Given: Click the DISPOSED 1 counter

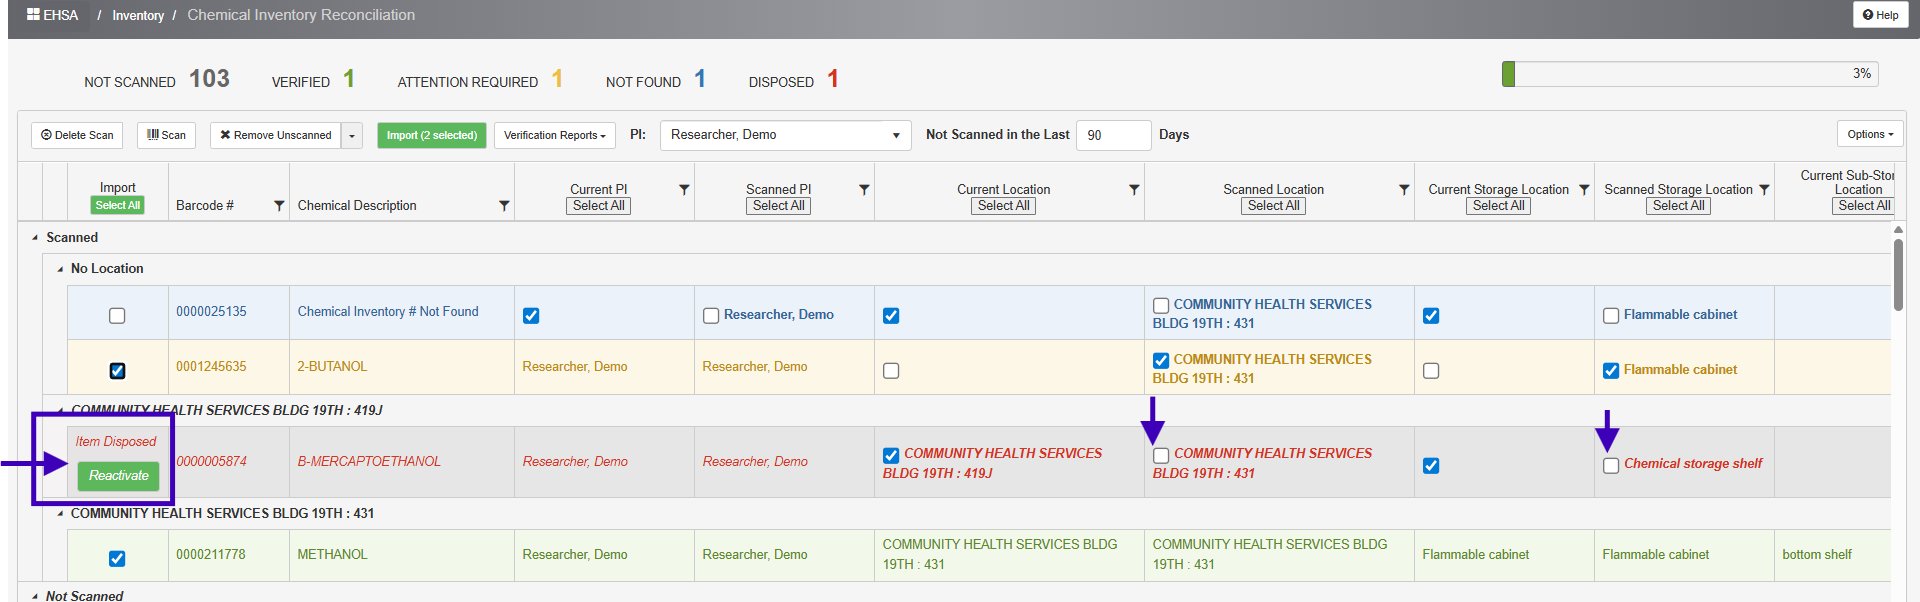Looking at the screenshot, I should (794, 79).
